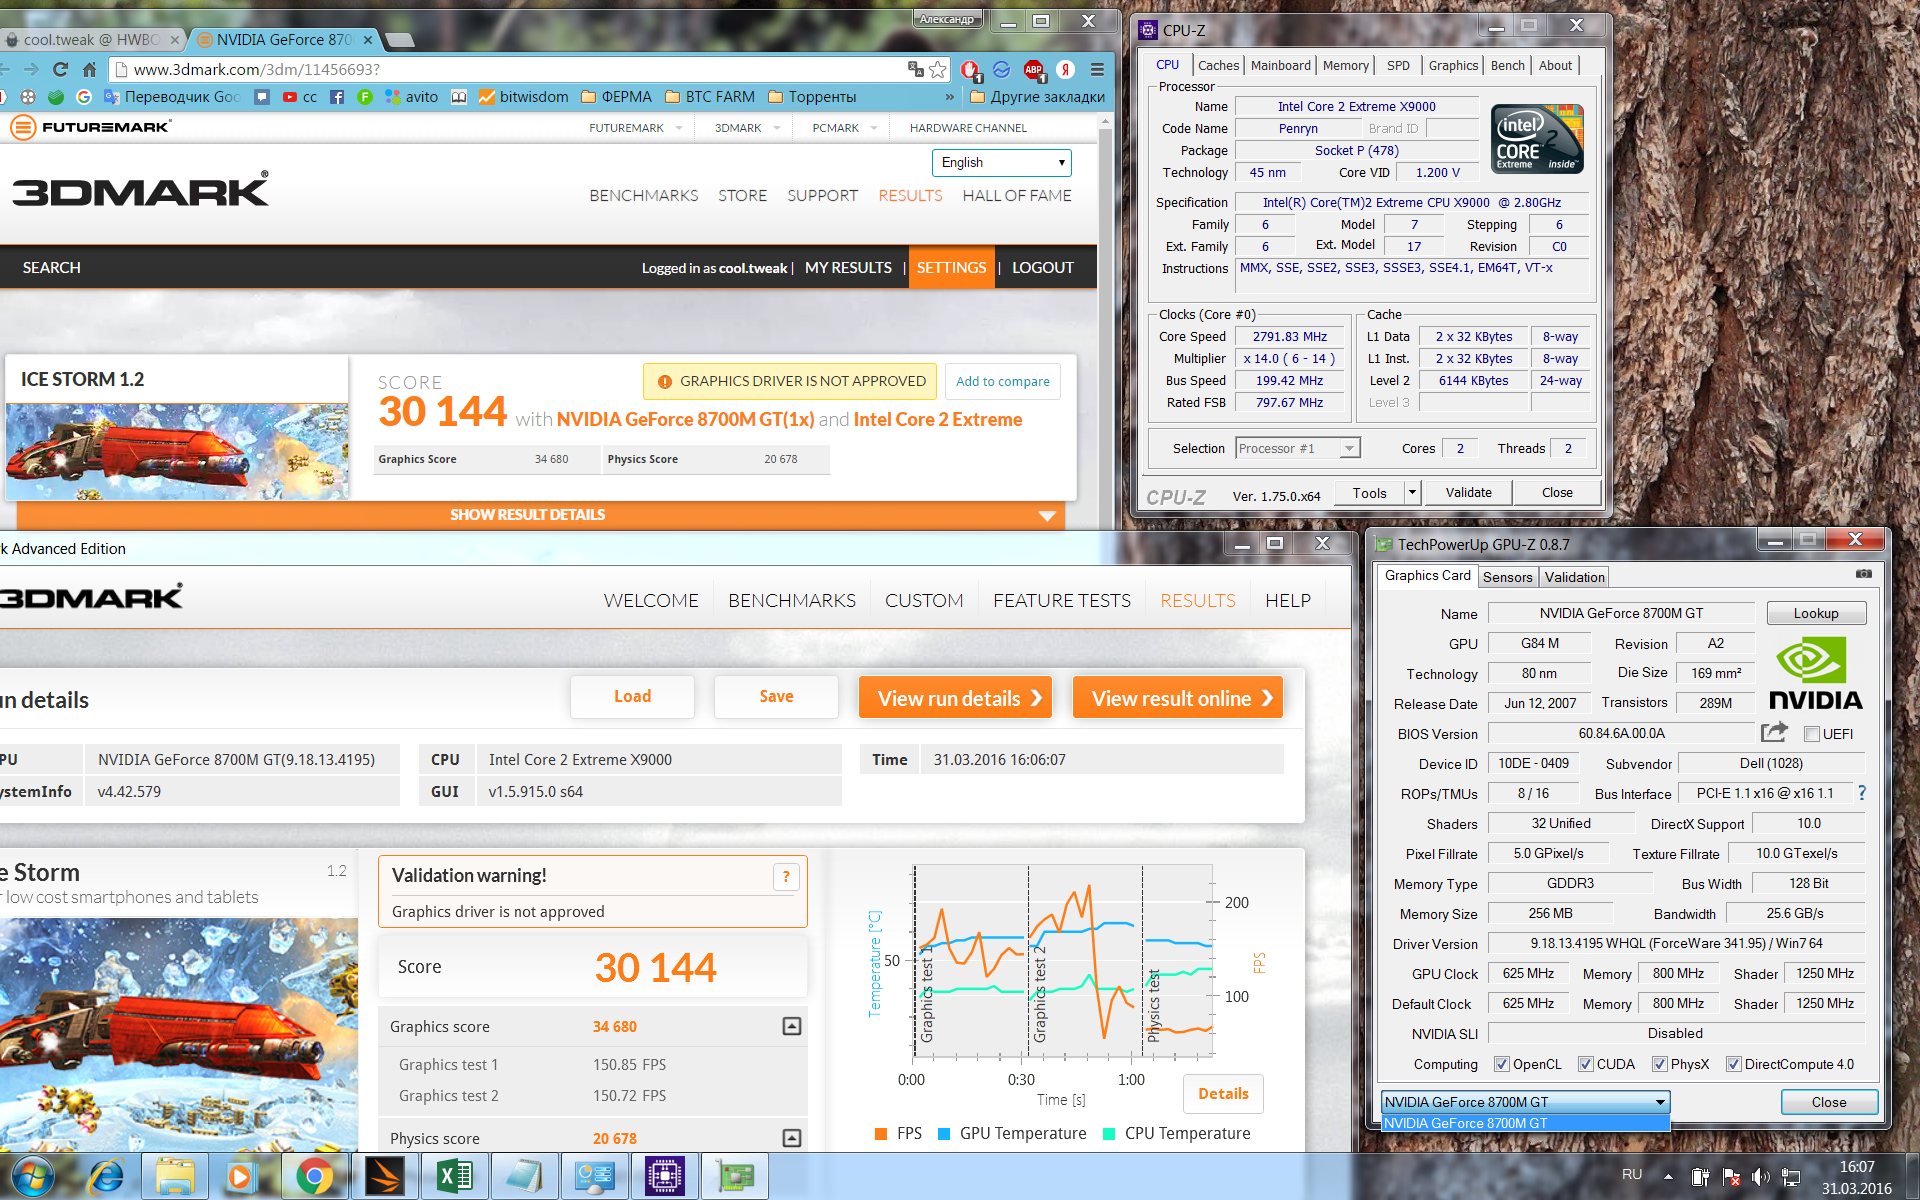The width and height of the screenshot is (1920, 1200).
Task: Open the Validation tab in GPU-Z
Action: tap(1574, 577)
